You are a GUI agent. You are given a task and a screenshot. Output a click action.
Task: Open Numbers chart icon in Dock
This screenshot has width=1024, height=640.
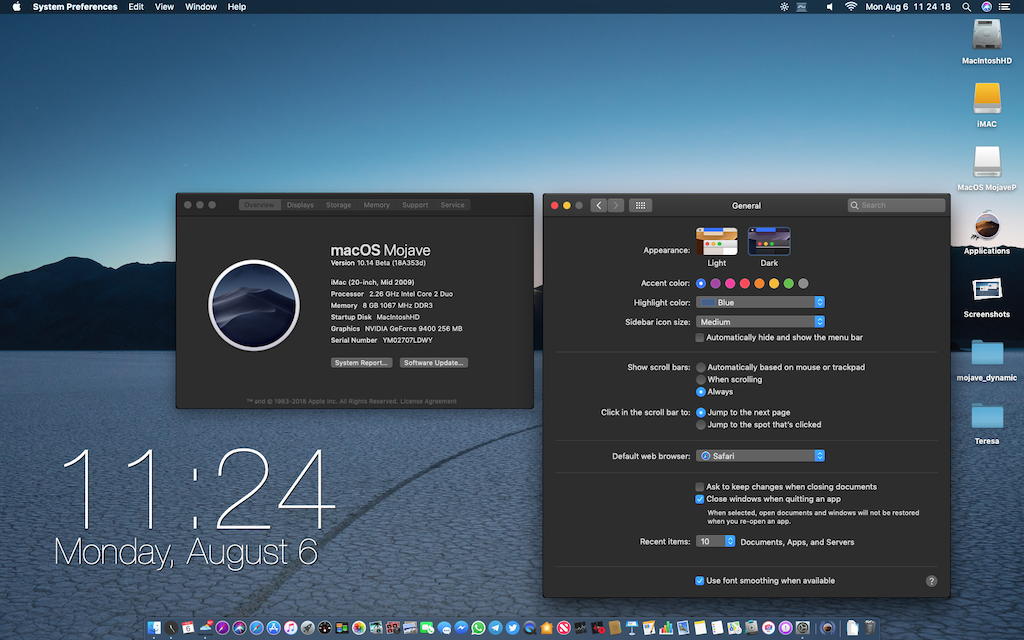(x=666, y=628)
